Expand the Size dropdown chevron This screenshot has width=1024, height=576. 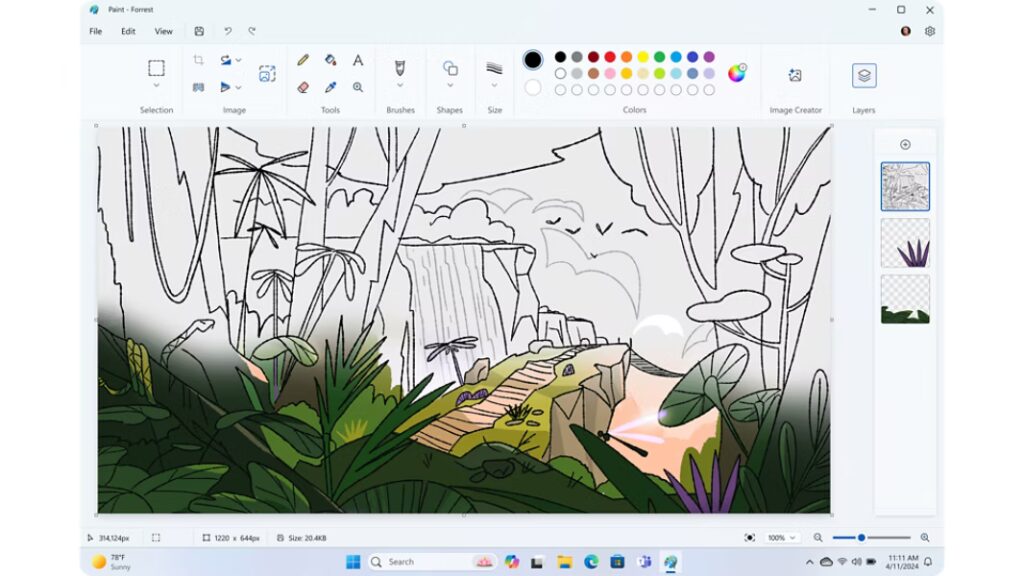[494, 86]
